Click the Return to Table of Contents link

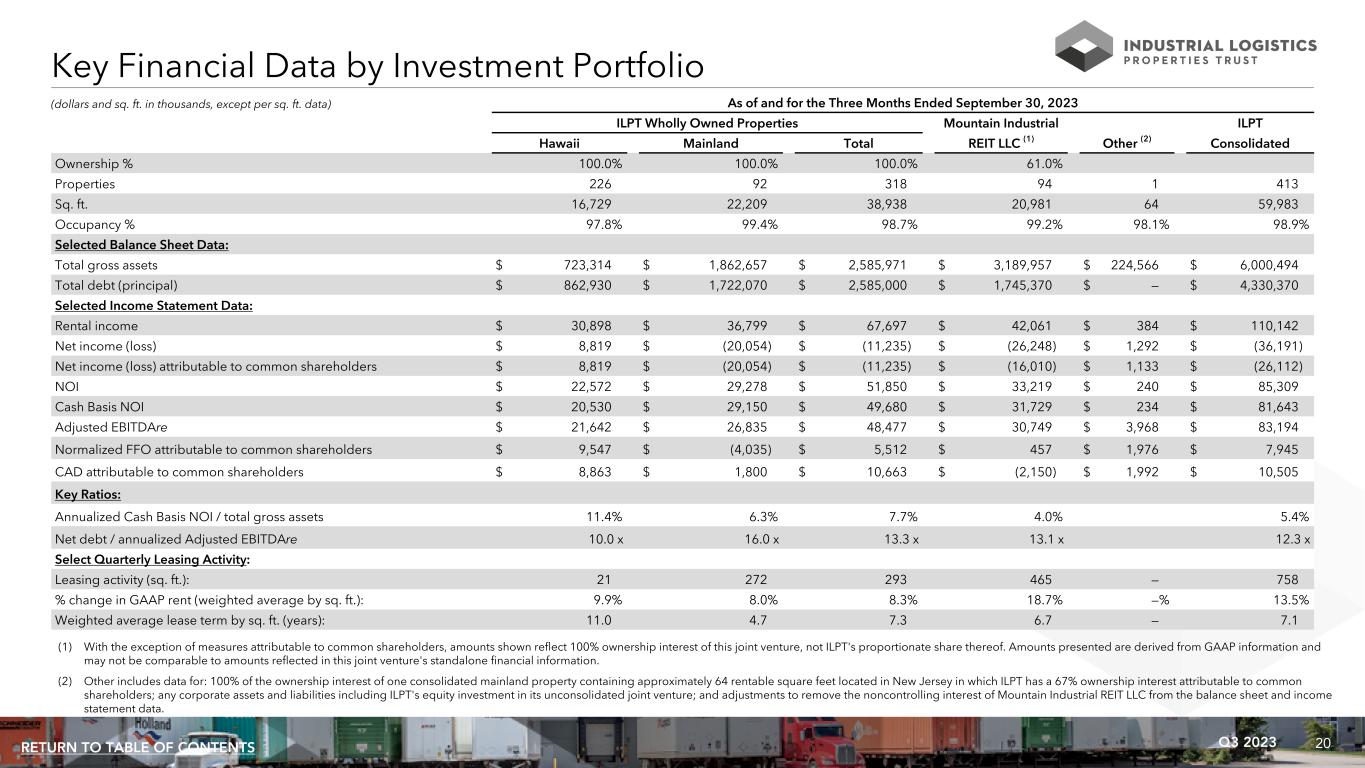pyautogui.click(x=138, y=748)
